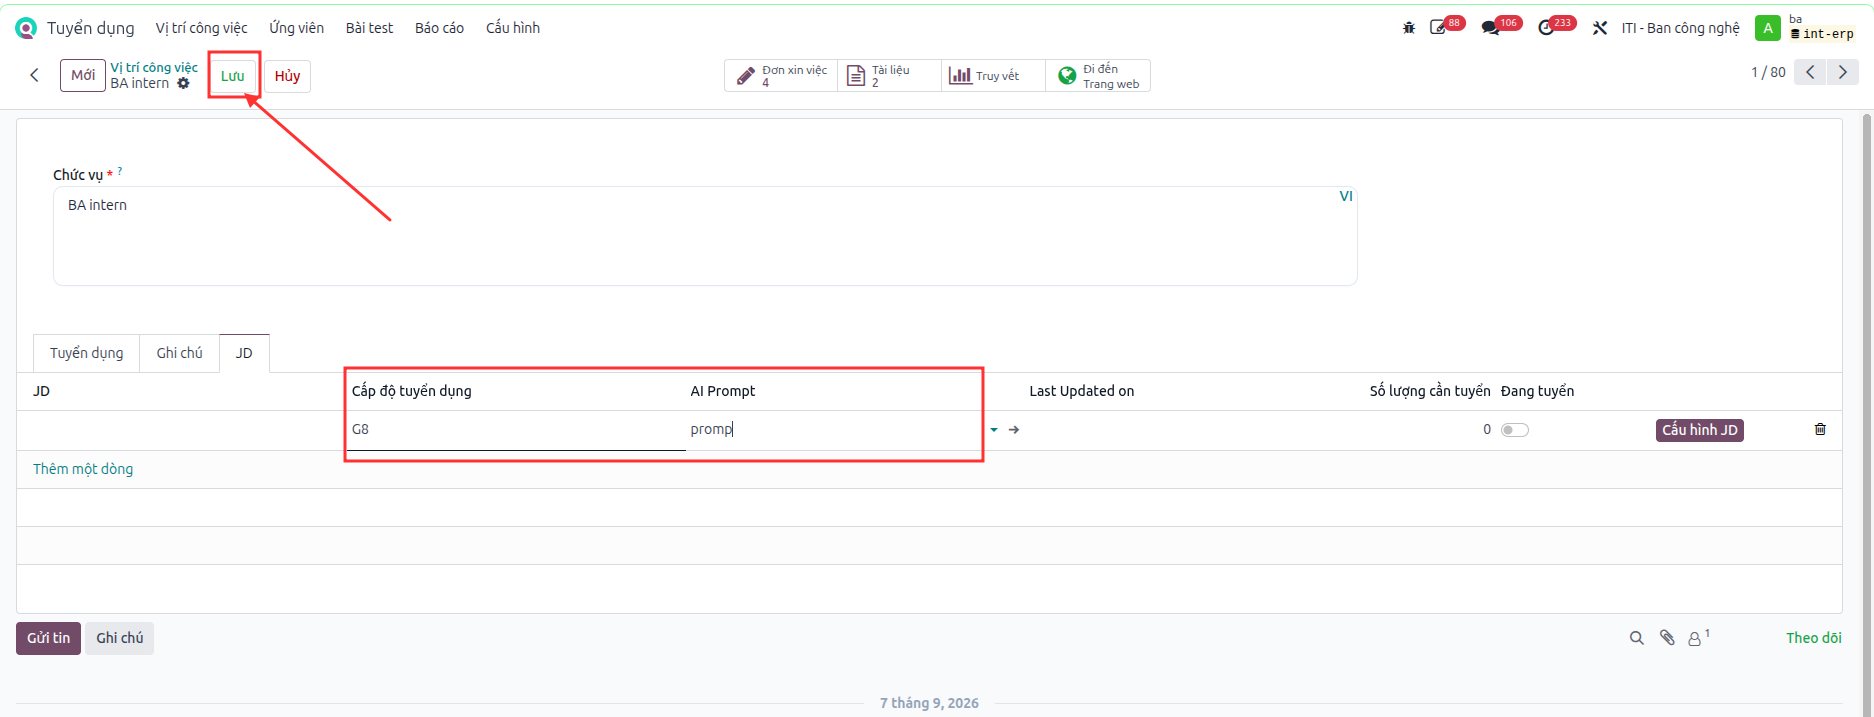The width and height of the screenshot is (1874, 717).
Task: Switch to the Ghi chú tab
Action: click(x=180, y=353)
